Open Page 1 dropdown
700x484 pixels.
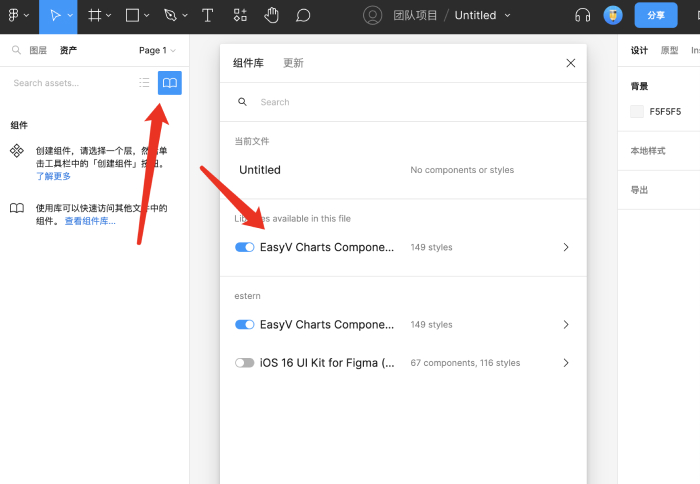click(157, 50)
